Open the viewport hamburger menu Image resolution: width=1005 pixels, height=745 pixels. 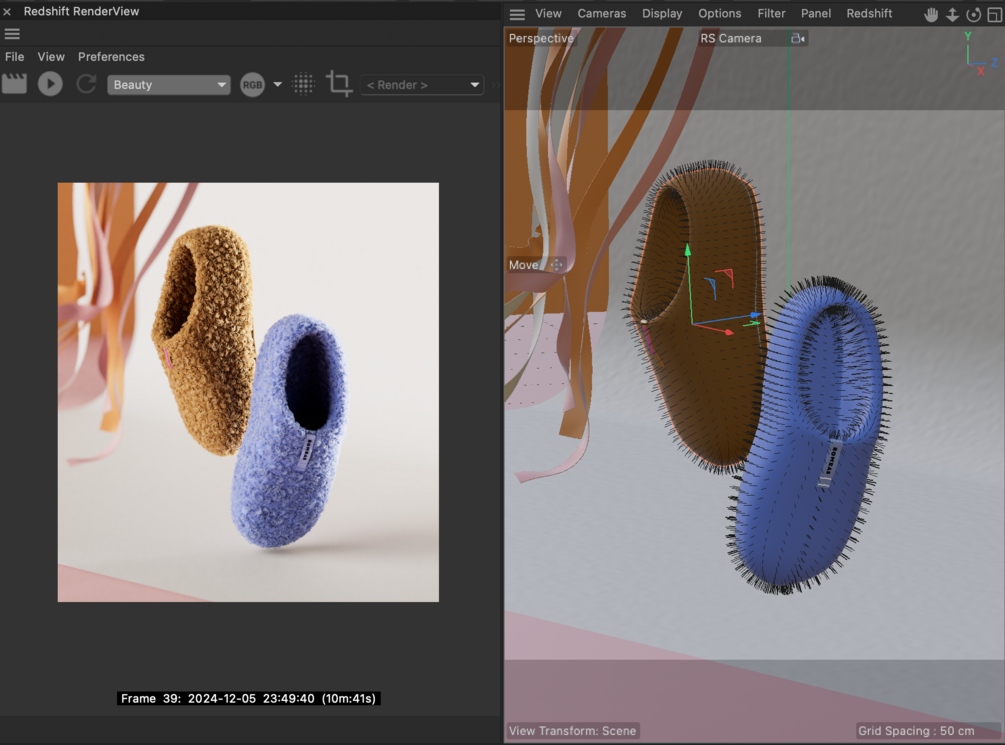tap(517, 14)
